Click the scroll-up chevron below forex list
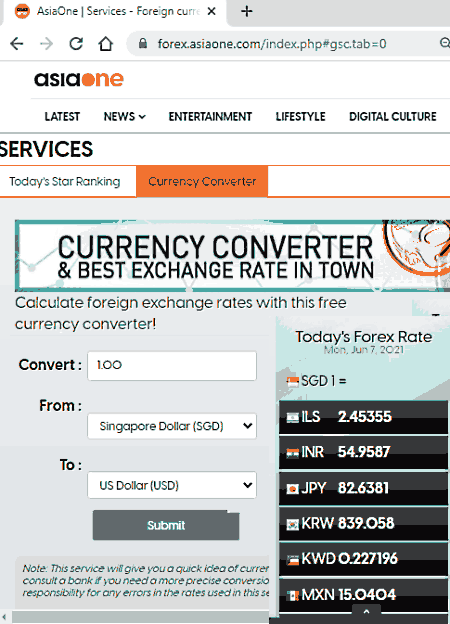This screenshot has width=450, height=624. [366, 611]
